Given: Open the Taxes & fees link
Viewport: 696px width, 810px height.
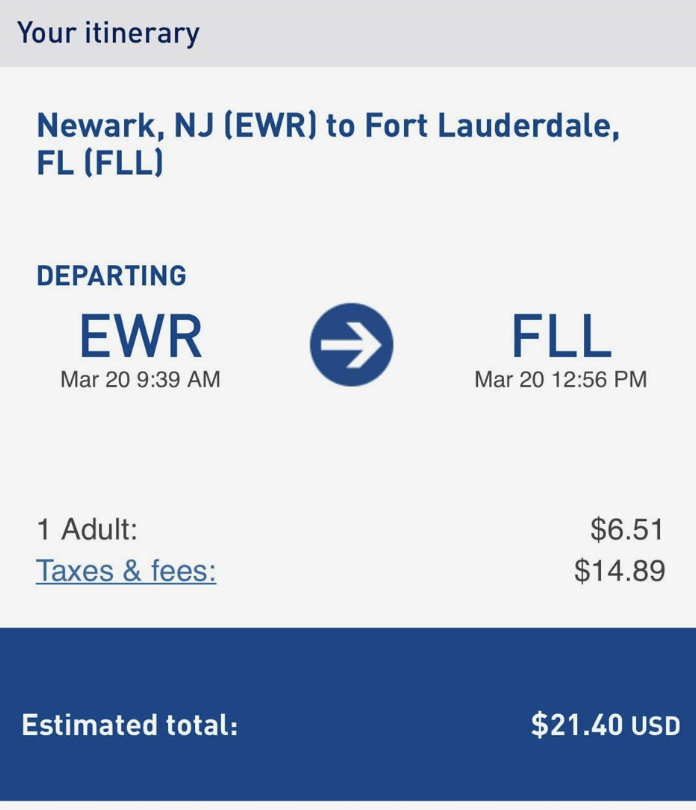Looking at the screenshot, I should (x=126, y=571).
